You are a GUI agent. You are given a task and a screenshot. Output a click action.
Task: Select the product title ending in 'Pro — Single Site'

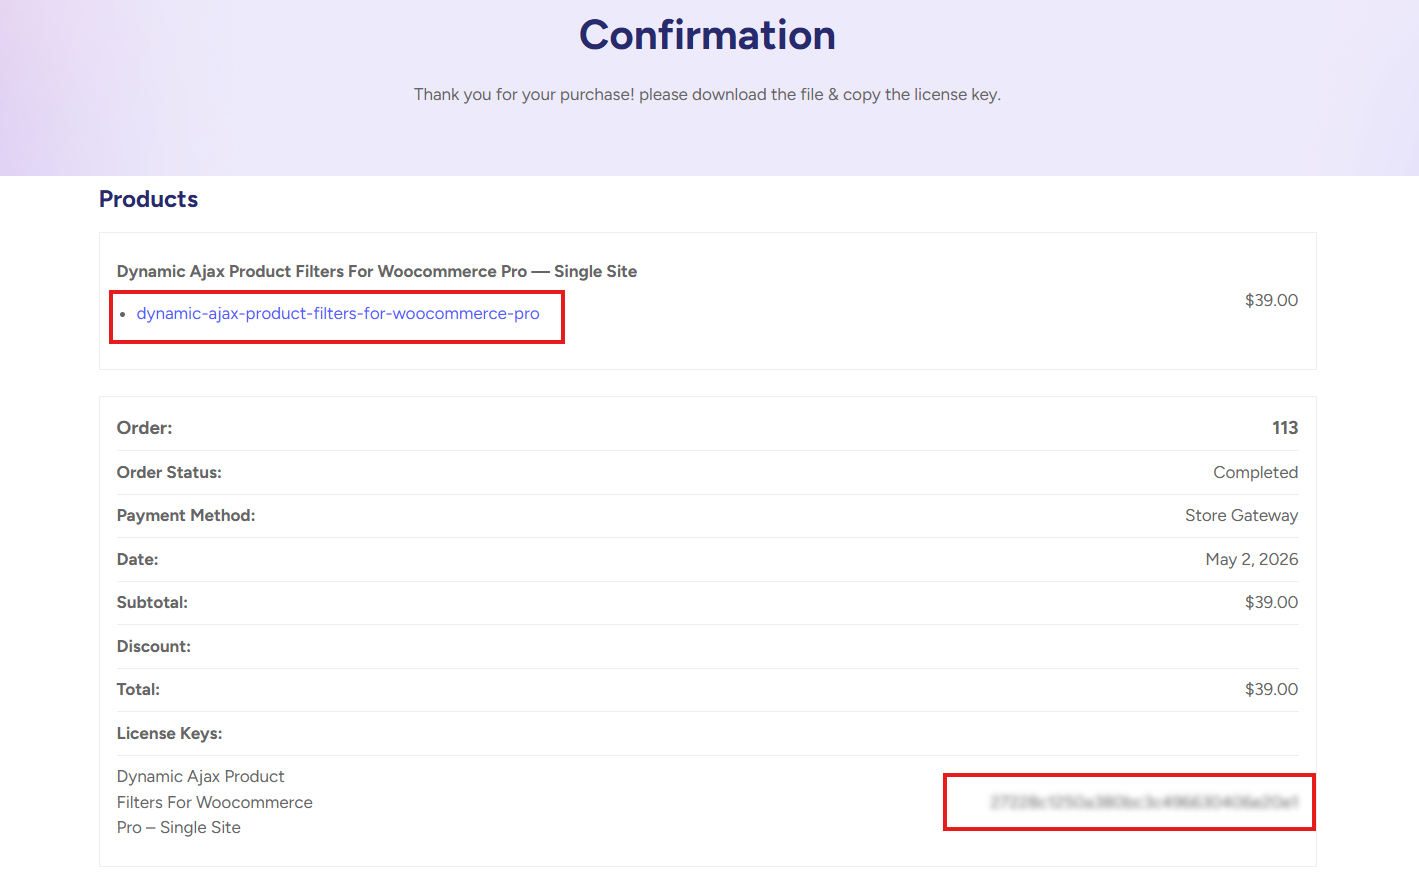[x=377, y=272]
